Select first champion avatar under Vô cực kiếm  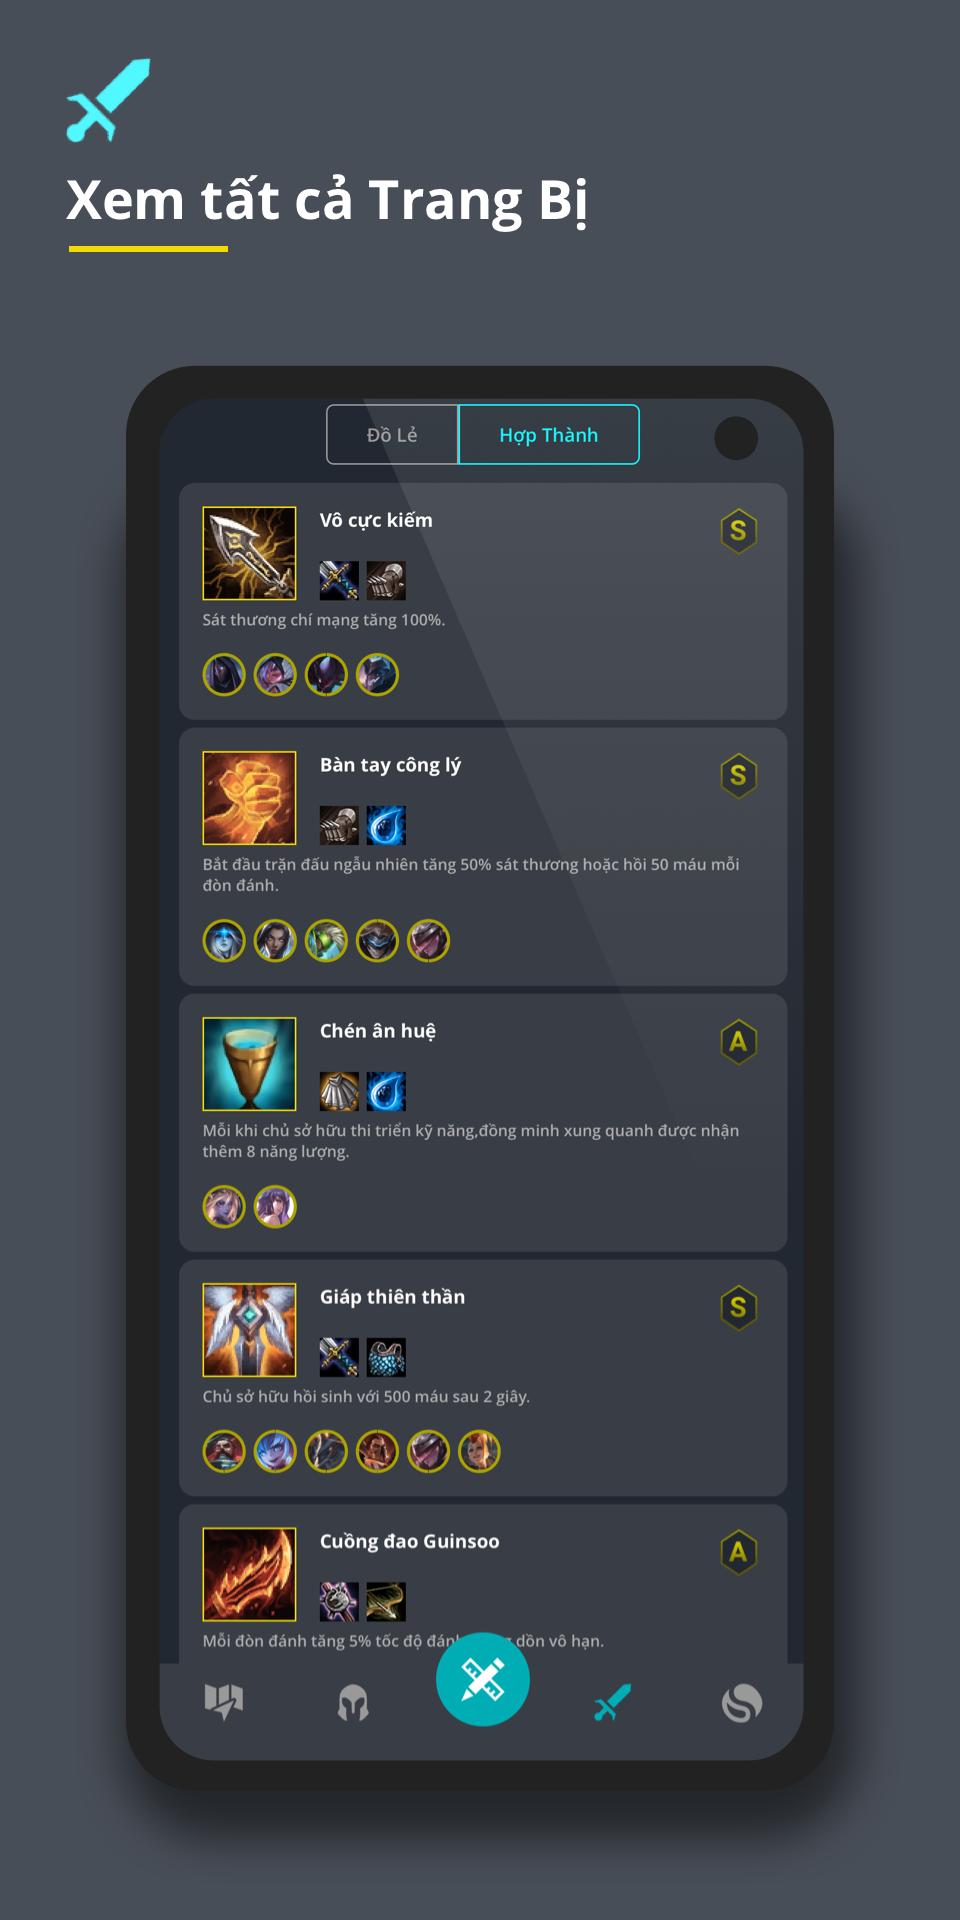click(224, 675)
